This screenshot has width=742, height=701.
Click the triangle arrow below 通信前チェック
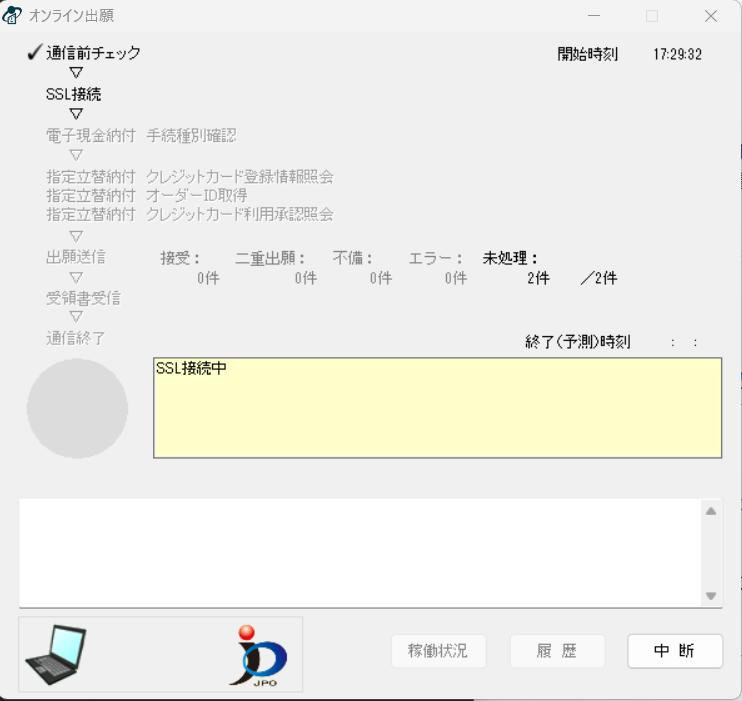pos(76,73)
